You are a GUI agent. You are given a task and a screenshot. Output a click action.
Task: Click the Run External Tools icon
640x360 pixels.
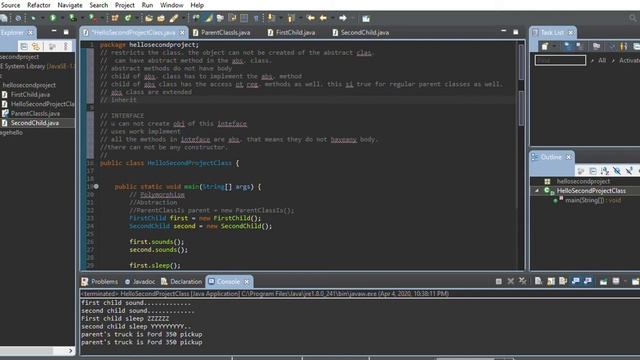pos(93,18)
